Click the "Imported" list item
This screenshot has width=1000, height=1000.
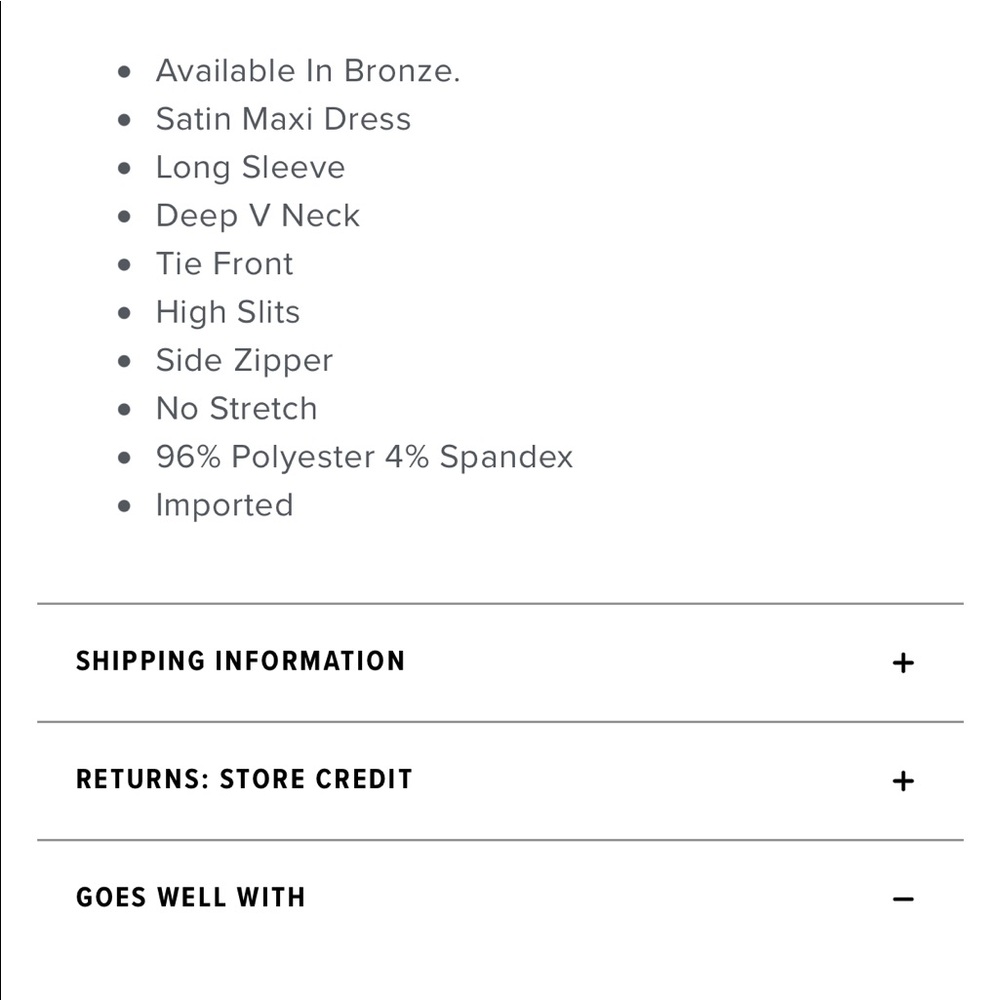point(224,505)
